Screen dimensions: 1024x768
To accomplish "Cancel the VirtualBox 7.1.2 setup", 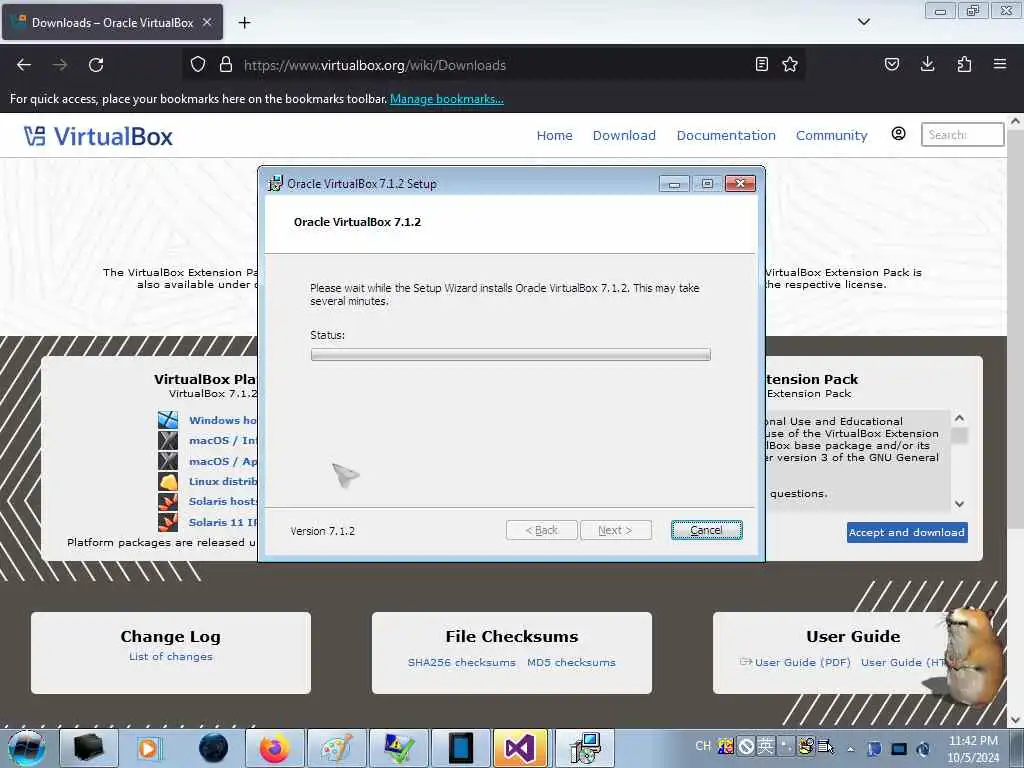I will click(x=707, y=530).
